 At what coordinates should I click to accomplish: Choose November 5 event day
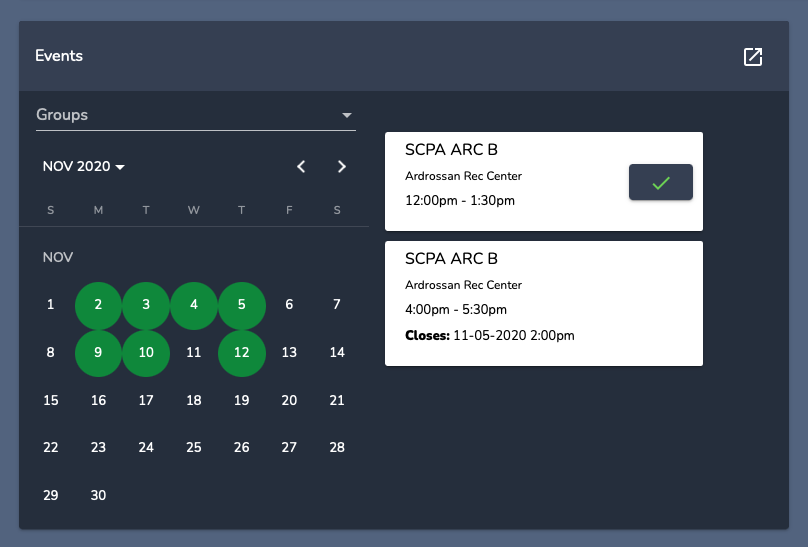(x=241, y=305)
